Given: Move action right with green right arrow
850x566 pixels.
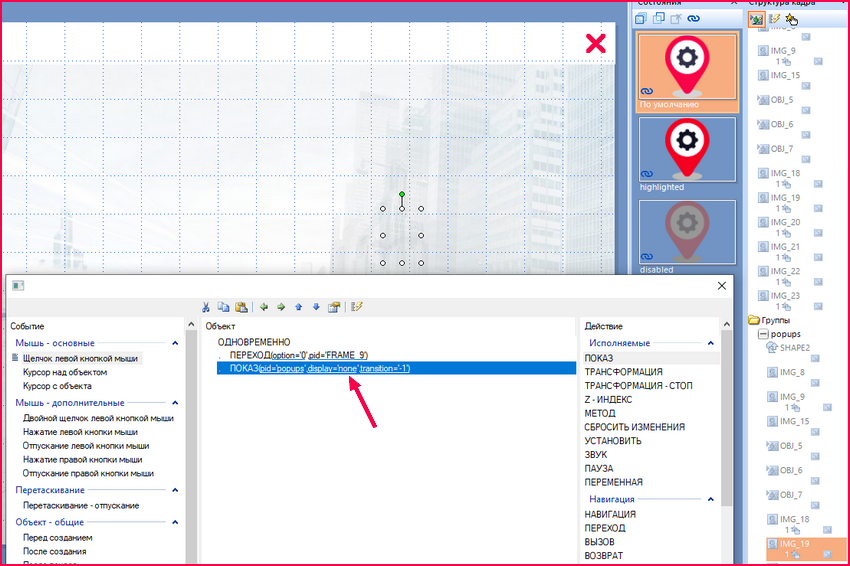Looking at the screenshot, I should click(281, 307).
